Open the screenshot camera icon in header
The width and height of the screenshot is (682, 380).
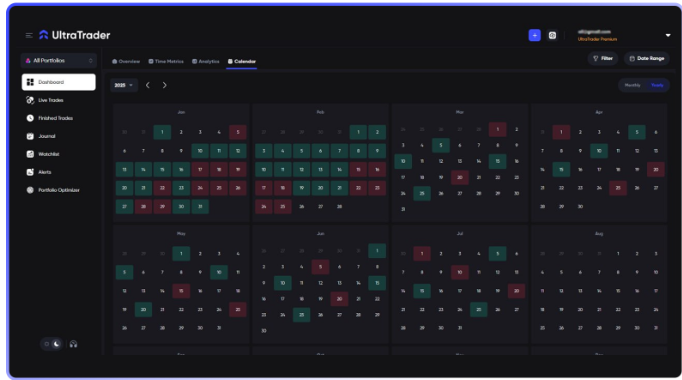552,35
